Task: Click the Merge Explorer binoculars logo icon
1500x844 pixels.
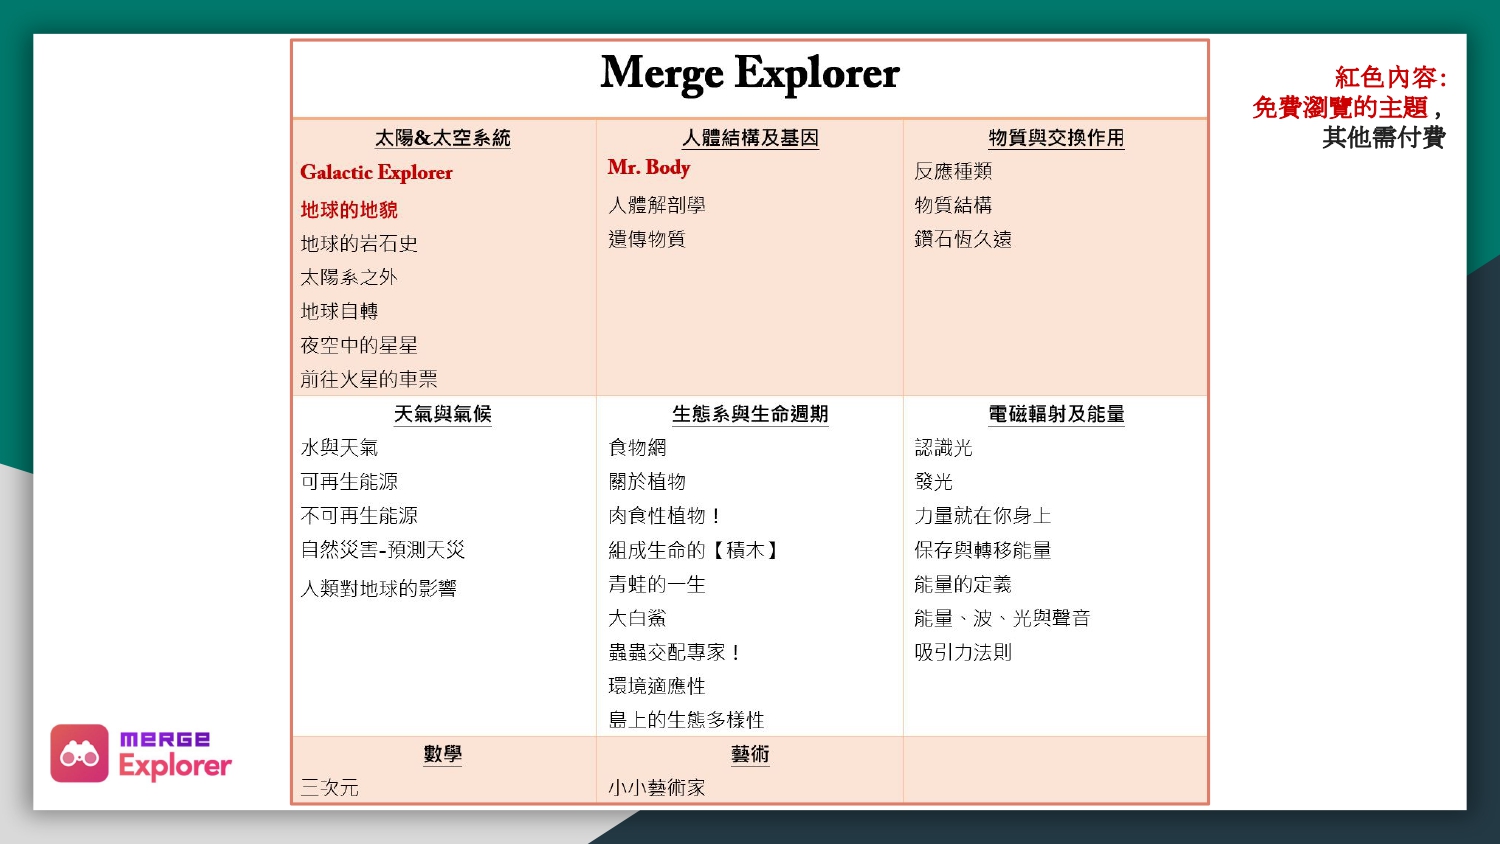Action: [79, 753]
